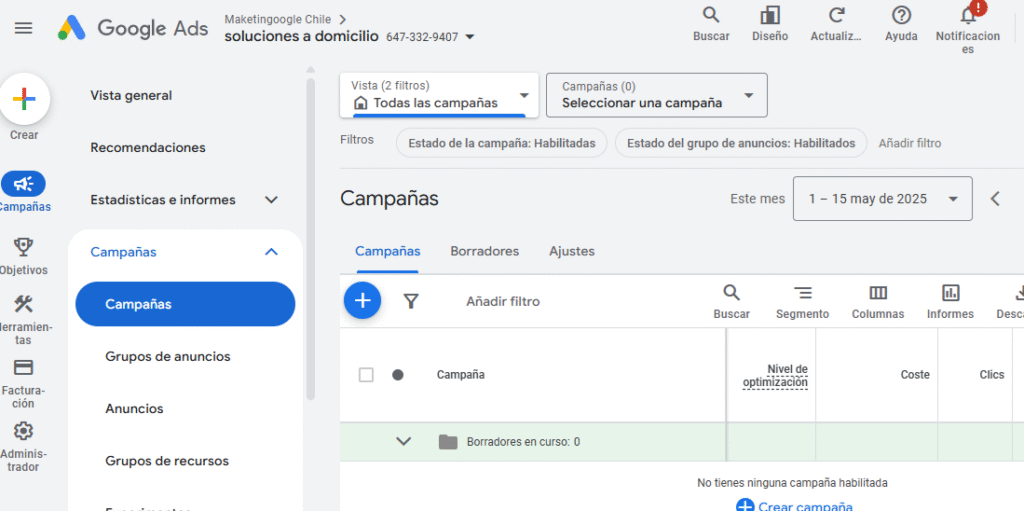Click the Google Ads logo
Screen dimensions: 1024x511
133,28
